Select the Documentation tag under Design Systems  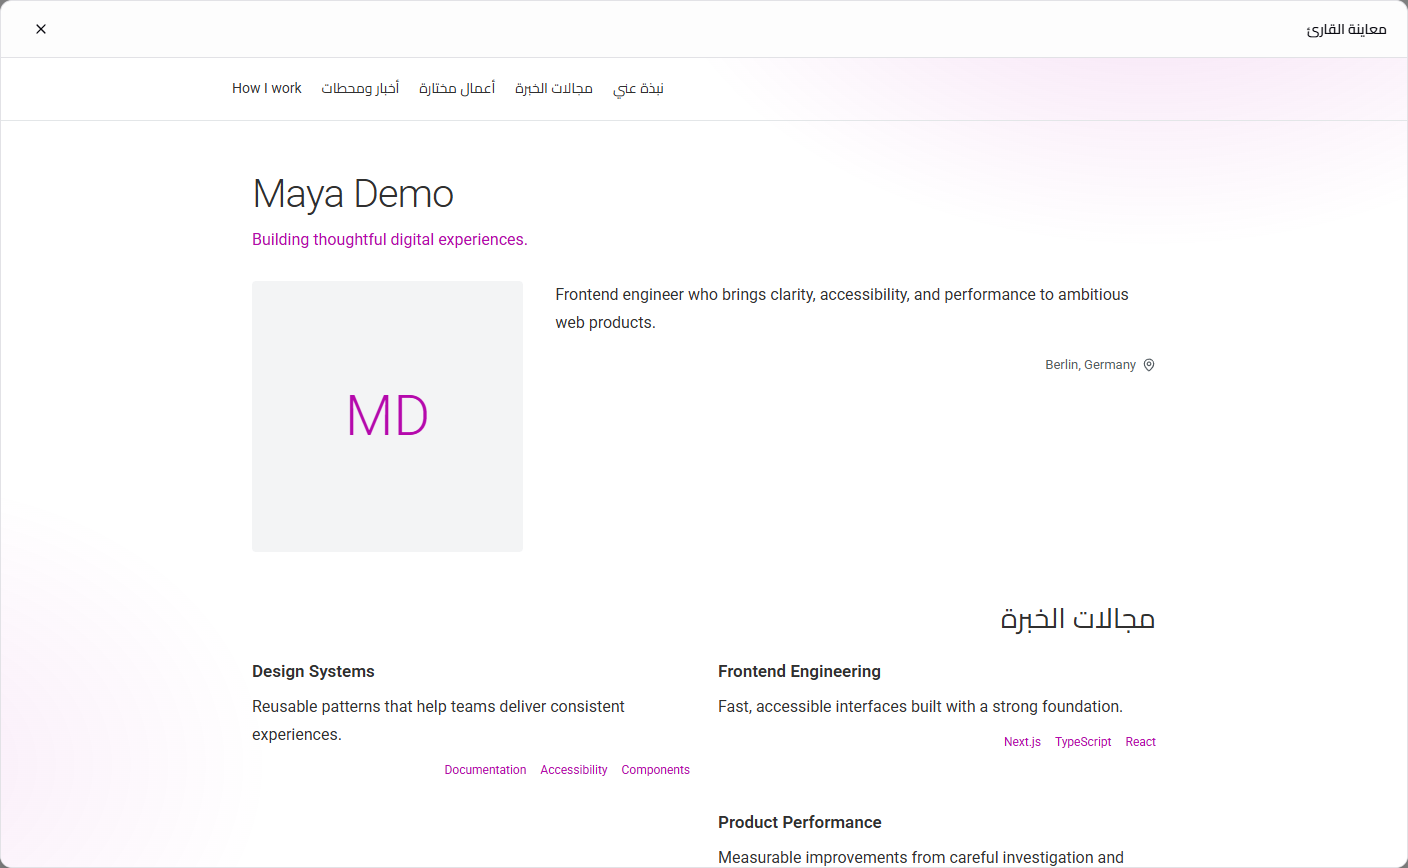[485, 770]
